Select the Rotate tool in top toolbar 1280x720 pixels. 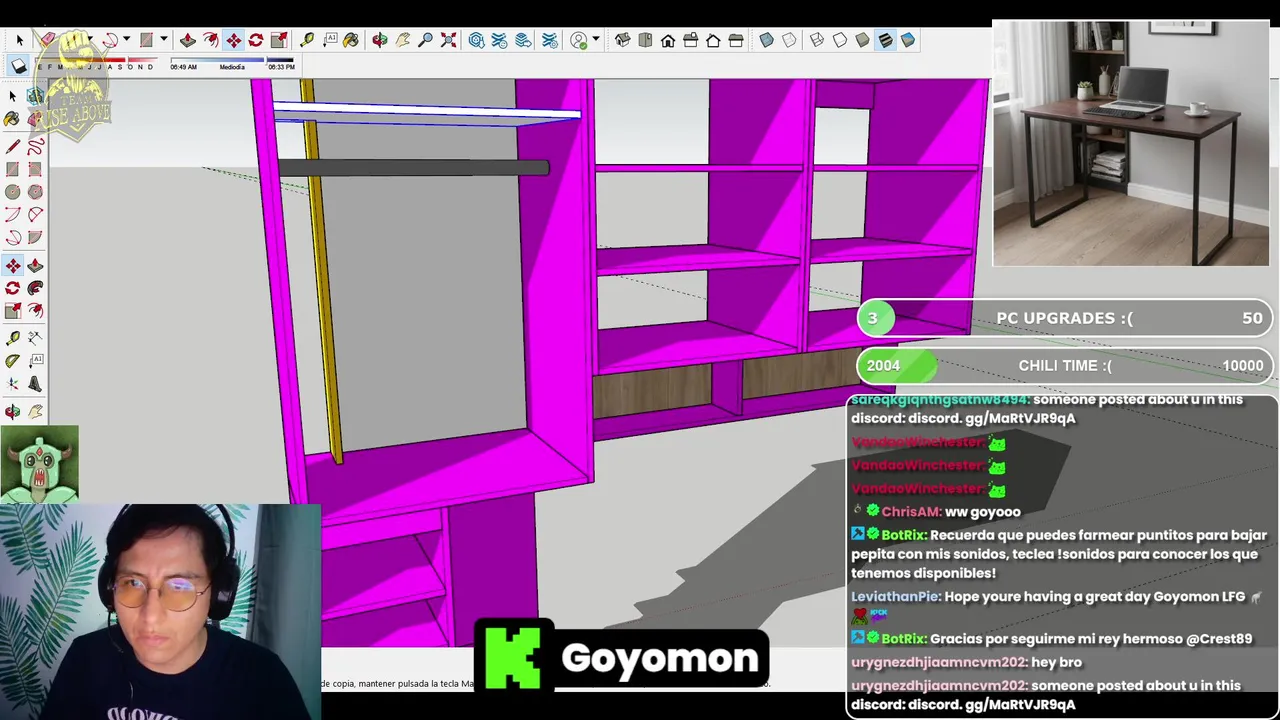(x=256, y=40)
